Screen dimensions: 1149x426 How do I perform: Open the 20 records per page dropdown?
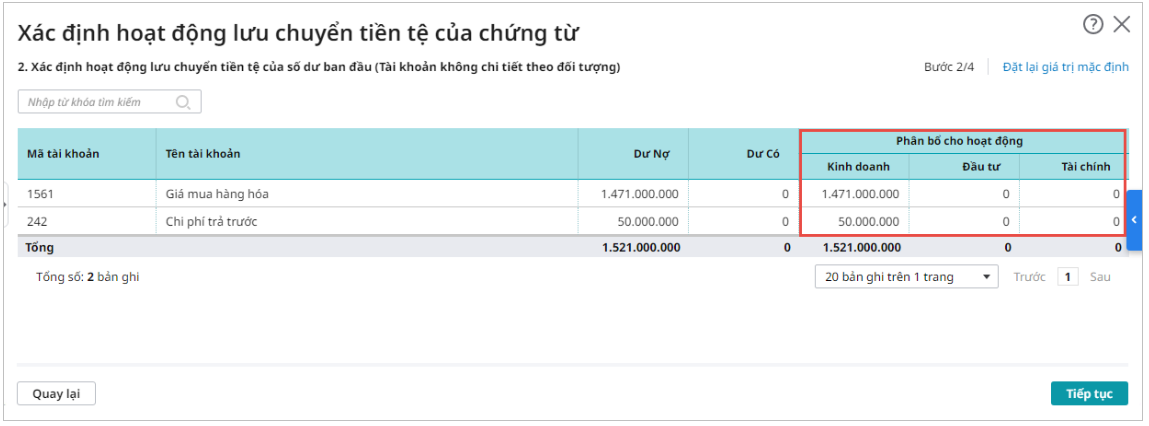tap(906, 277)
